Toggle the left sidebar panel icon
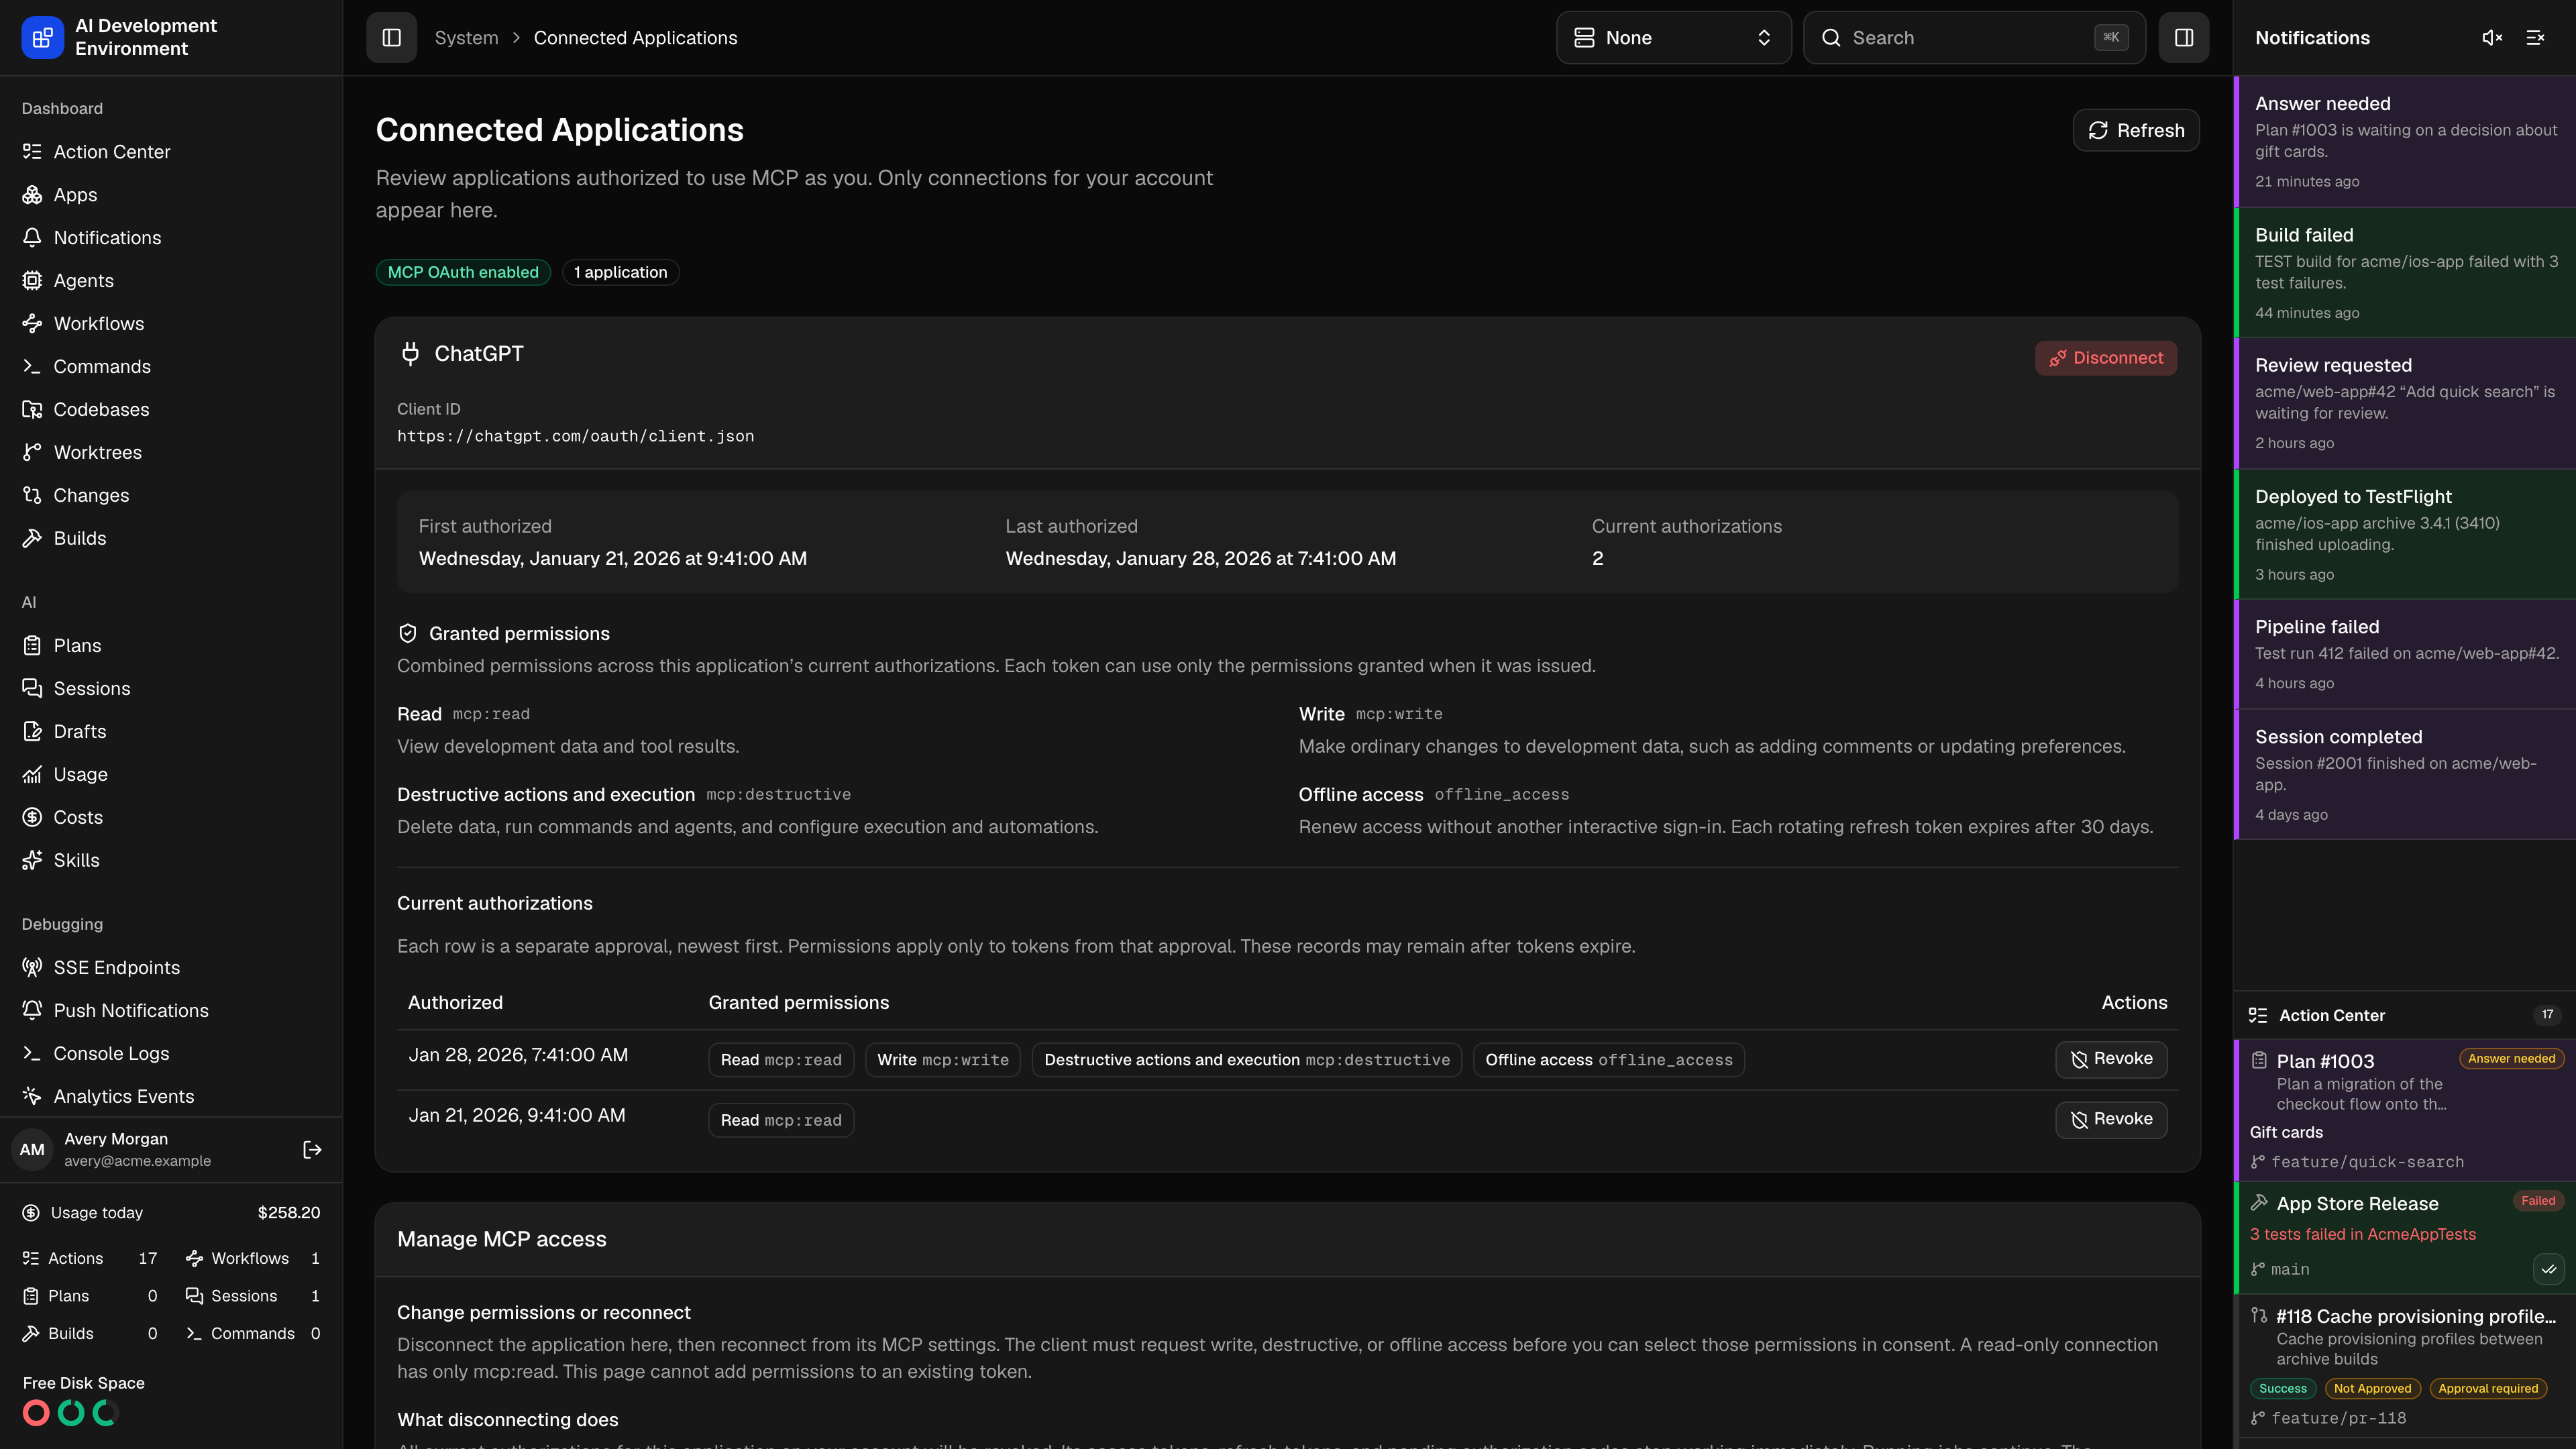Screen dimensions: 2576x1449 tap(391, 37)
